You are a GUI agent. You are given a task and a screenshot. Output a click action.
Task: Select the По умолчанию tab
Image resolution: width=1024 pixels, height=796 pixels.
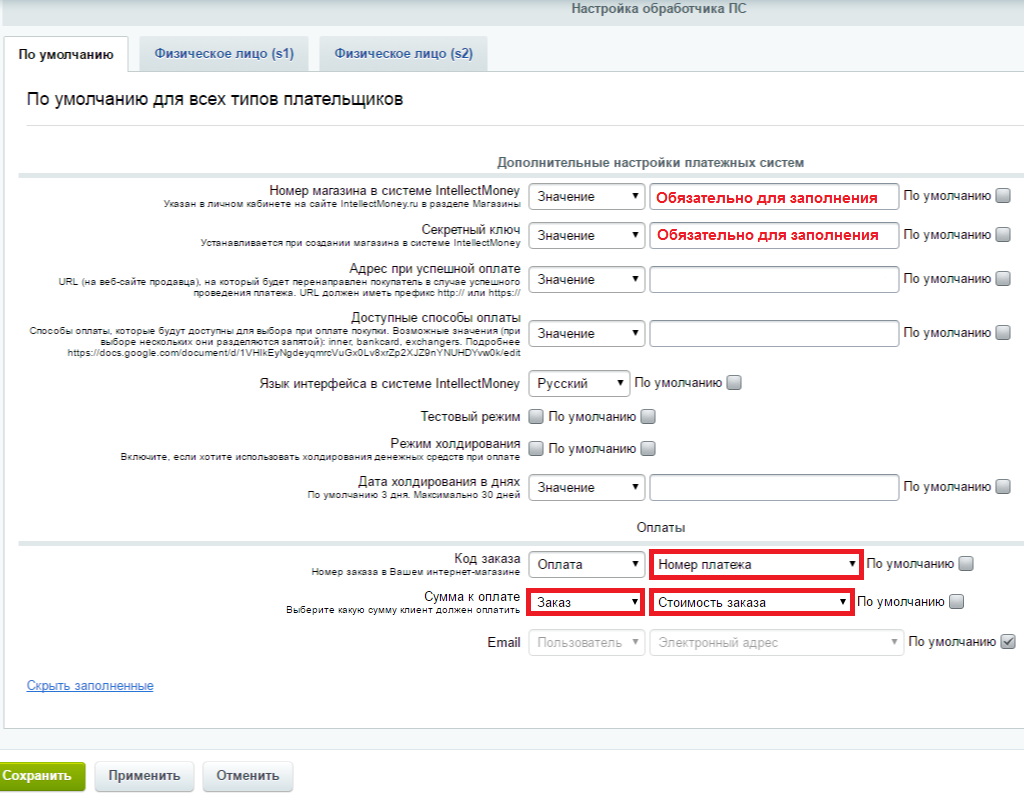point(66,54)
